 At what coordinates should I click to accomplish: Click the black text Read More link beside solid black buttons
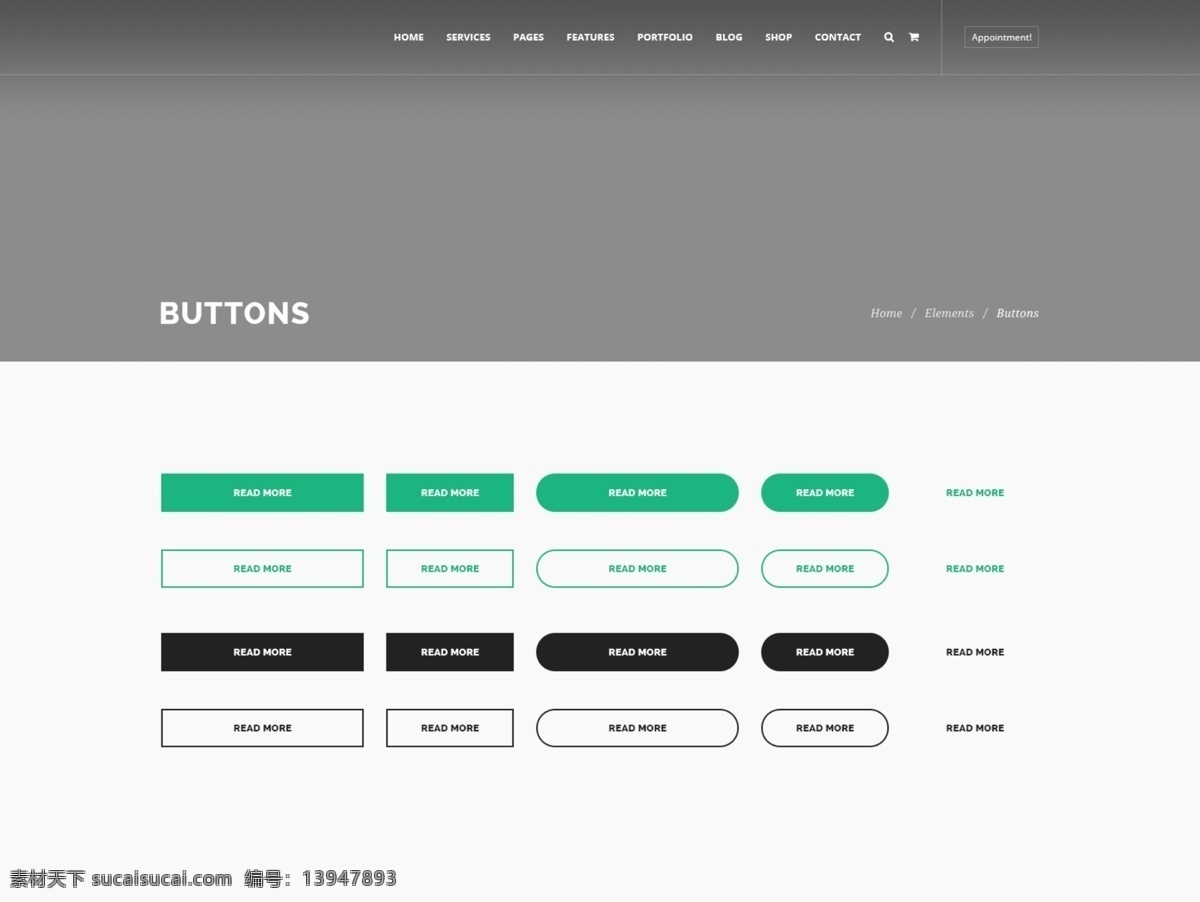[975, 652]
